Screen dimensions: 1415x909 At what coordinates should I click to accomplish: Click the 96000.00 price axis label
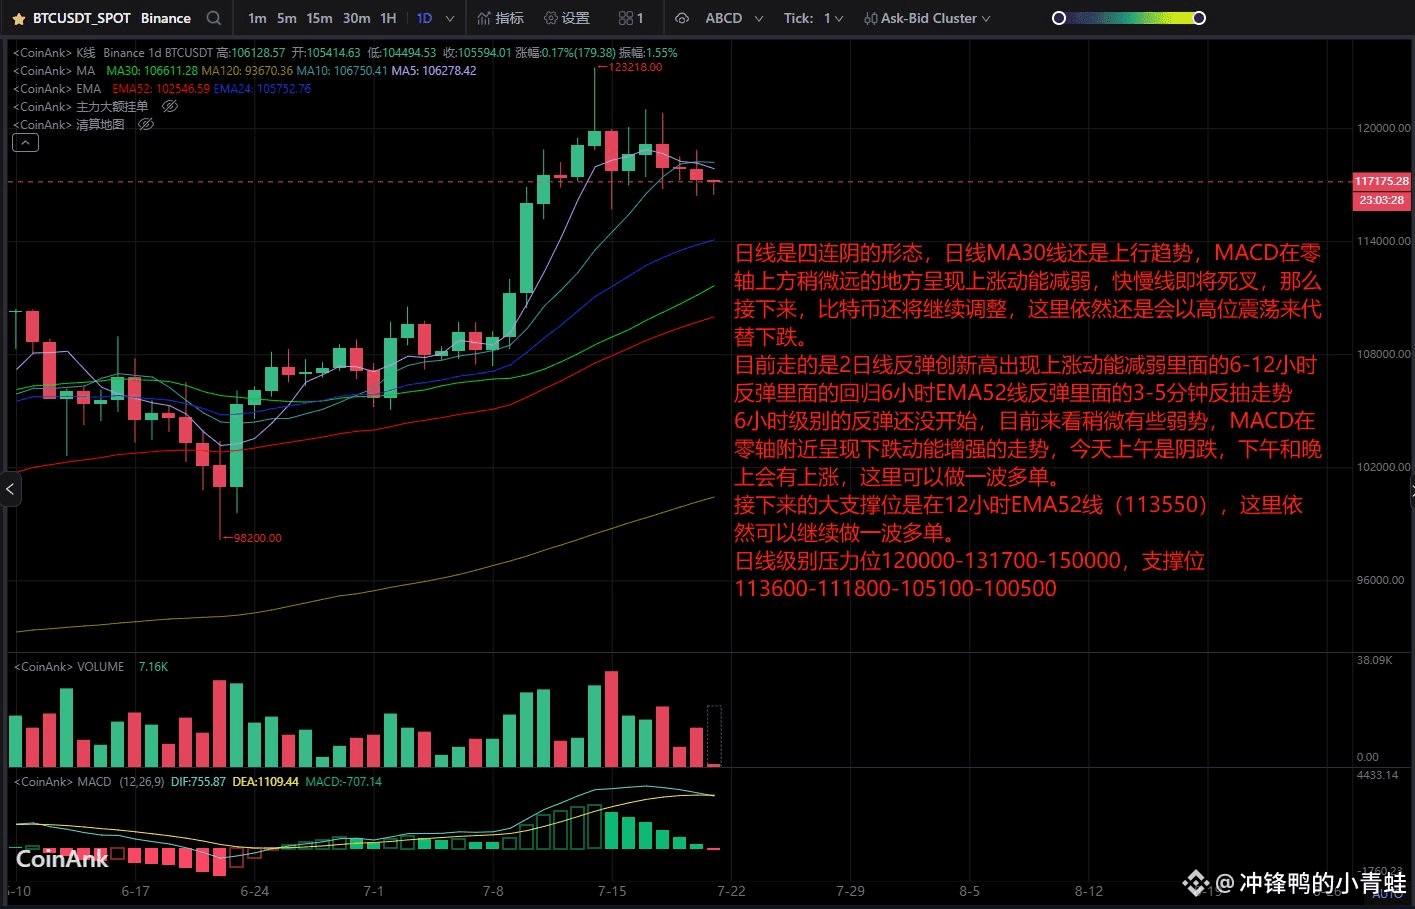coord(1383,580)
